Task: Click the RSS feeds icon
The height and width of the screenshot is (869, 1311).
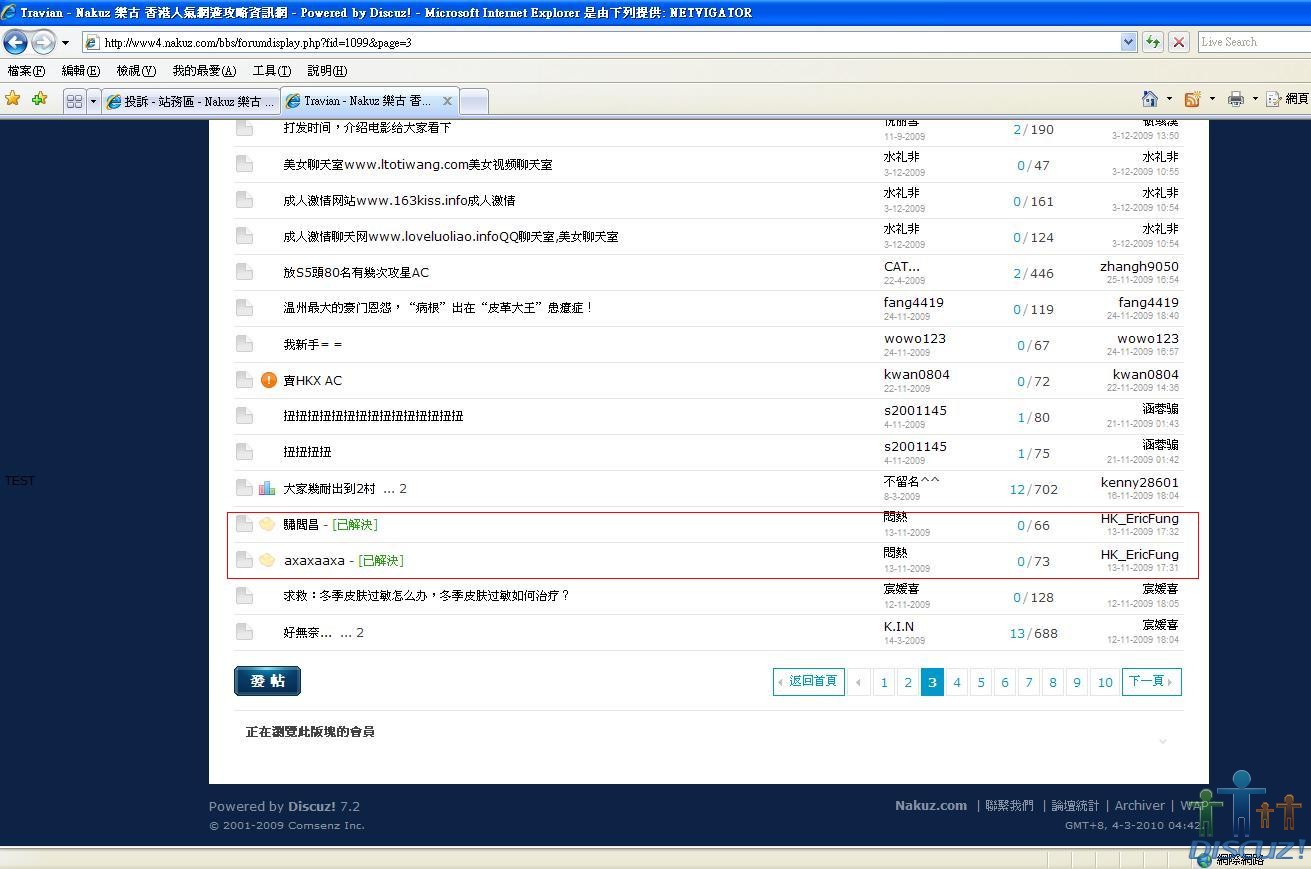Action: (x=1192, y=99)
